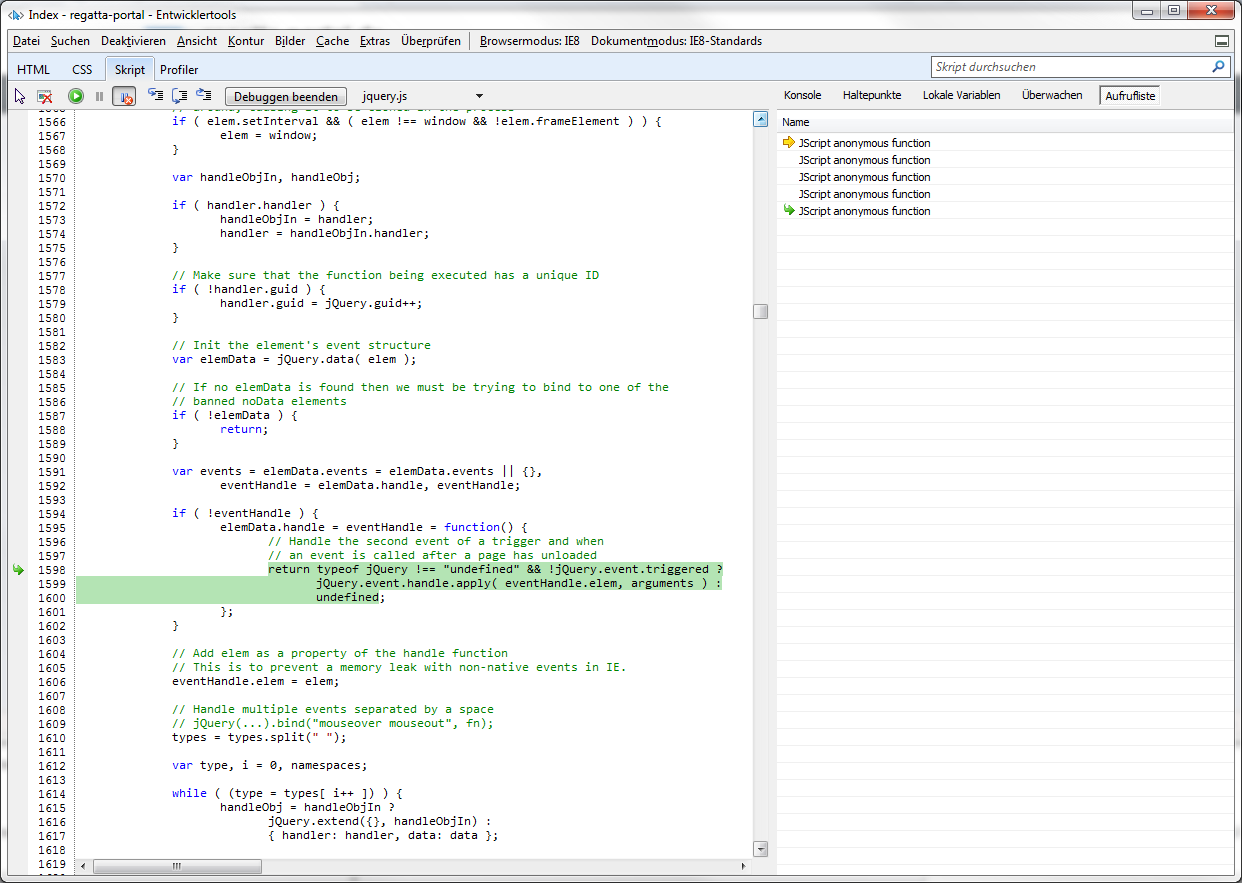
Task: Click the clear browser cache icon
Action: click(45, 96)
